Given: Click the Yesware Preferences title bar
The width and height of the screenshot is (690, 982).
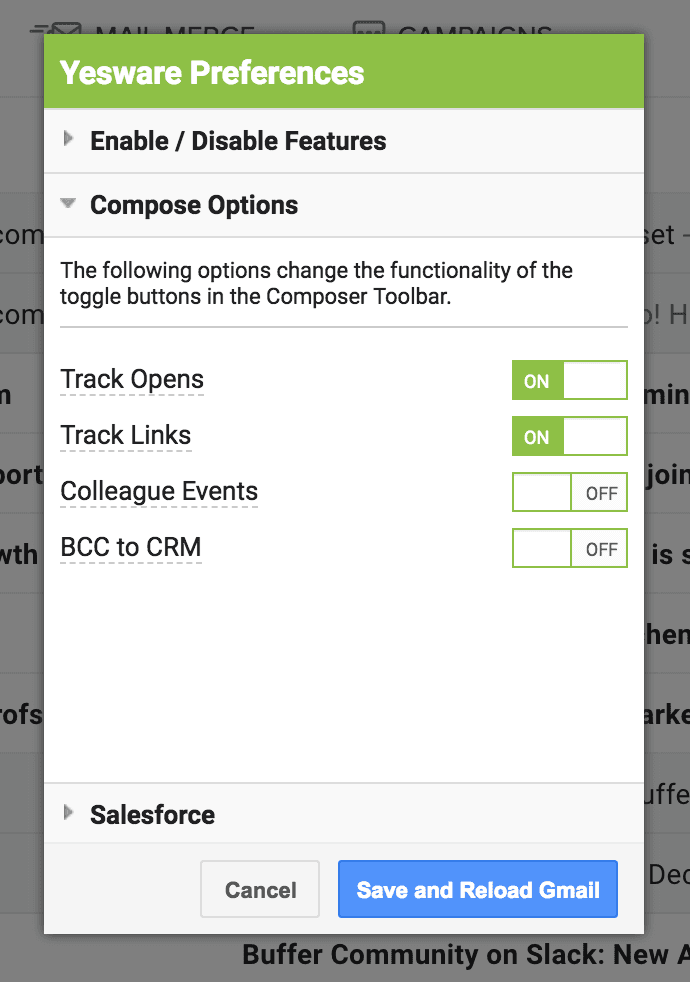Looking at the screenshot, I should [x=344, y=71].
